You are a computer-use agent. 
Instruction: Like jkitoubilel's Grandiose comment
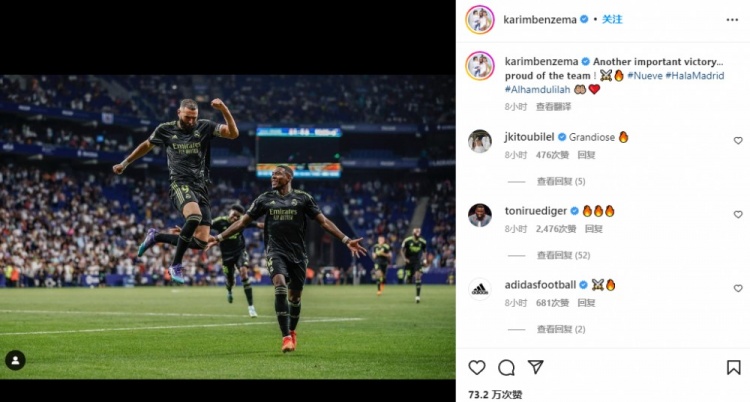pos(738,141)
